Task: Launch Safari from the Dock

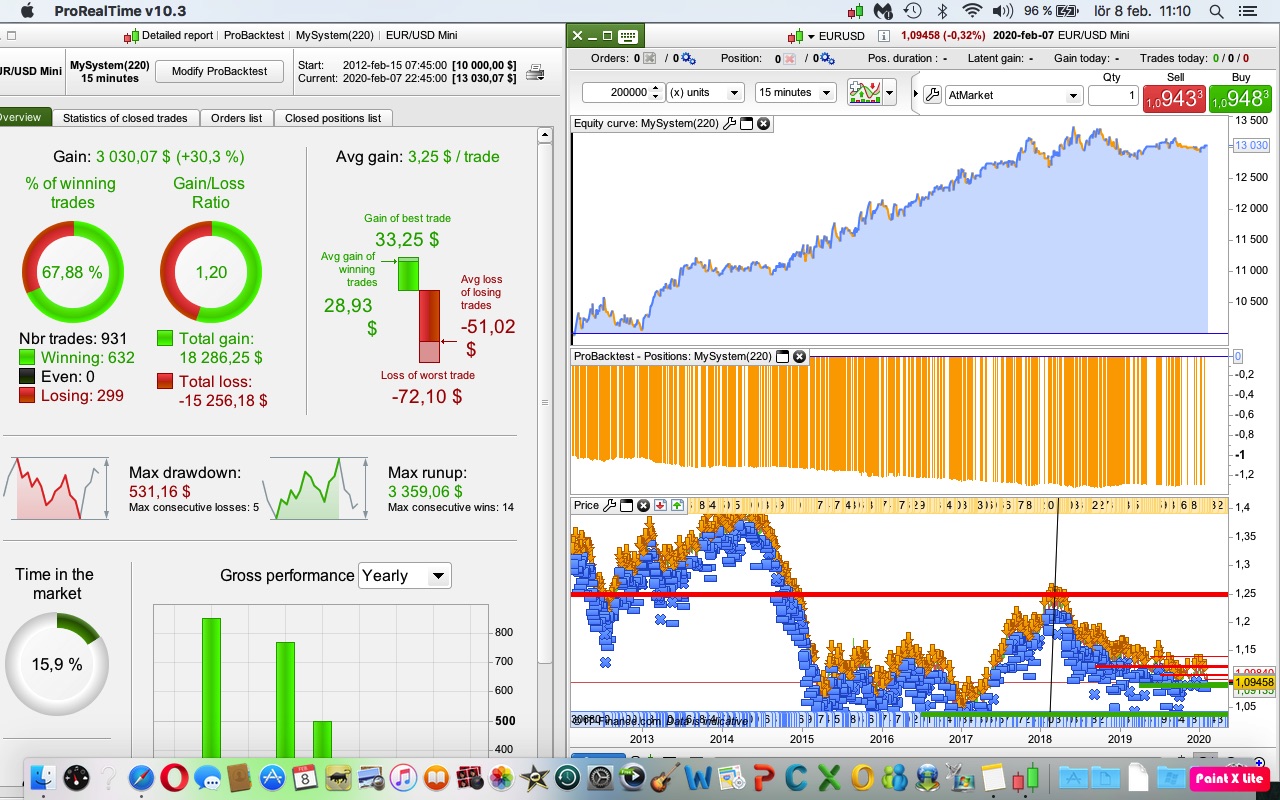Action: [x=142, y=777]
